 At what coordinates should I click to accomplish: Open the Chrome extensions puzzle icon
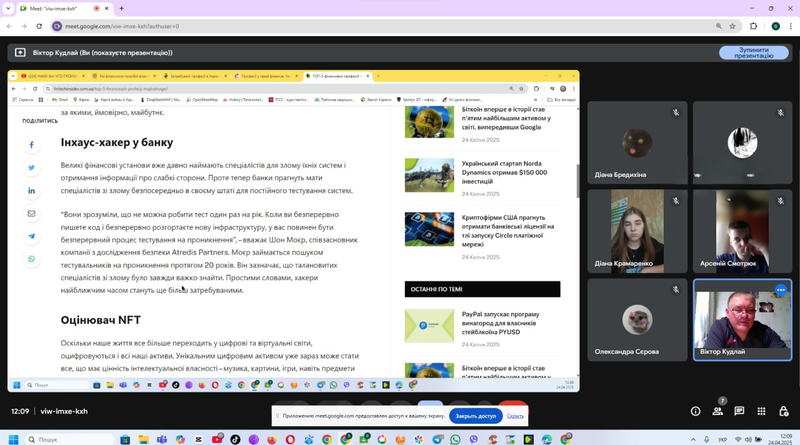pos(754,26)
